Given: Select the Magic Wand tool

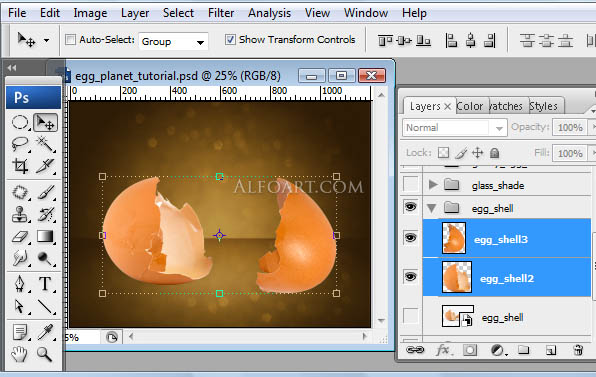Looking at the screenshot, I should (x=45, y=144).
